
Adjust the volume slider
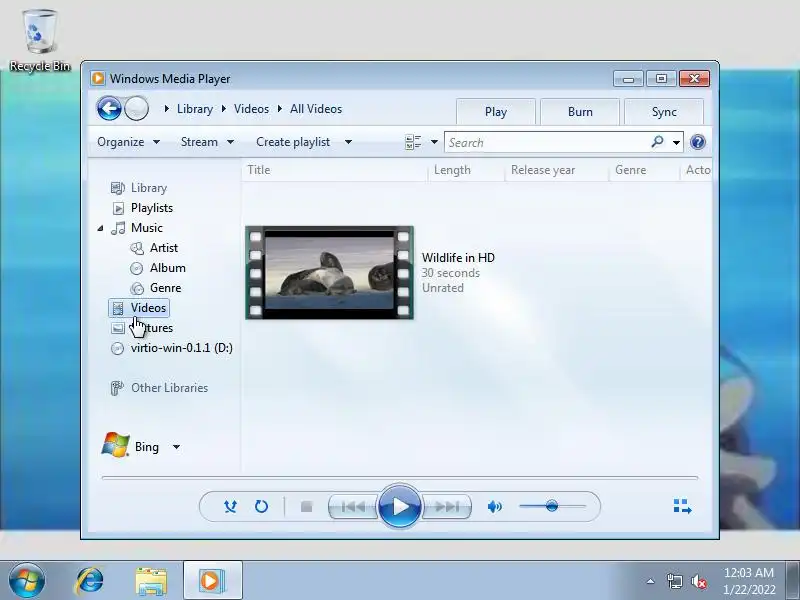click(552, 506)
